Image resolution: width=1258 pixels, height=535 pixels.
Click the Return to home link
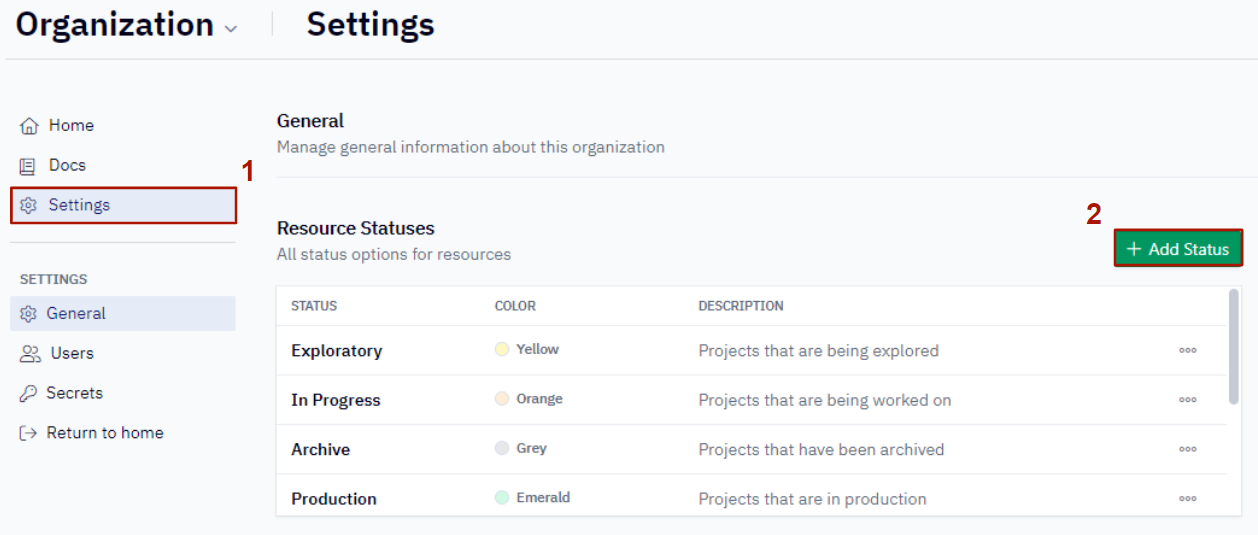[104, 433]
